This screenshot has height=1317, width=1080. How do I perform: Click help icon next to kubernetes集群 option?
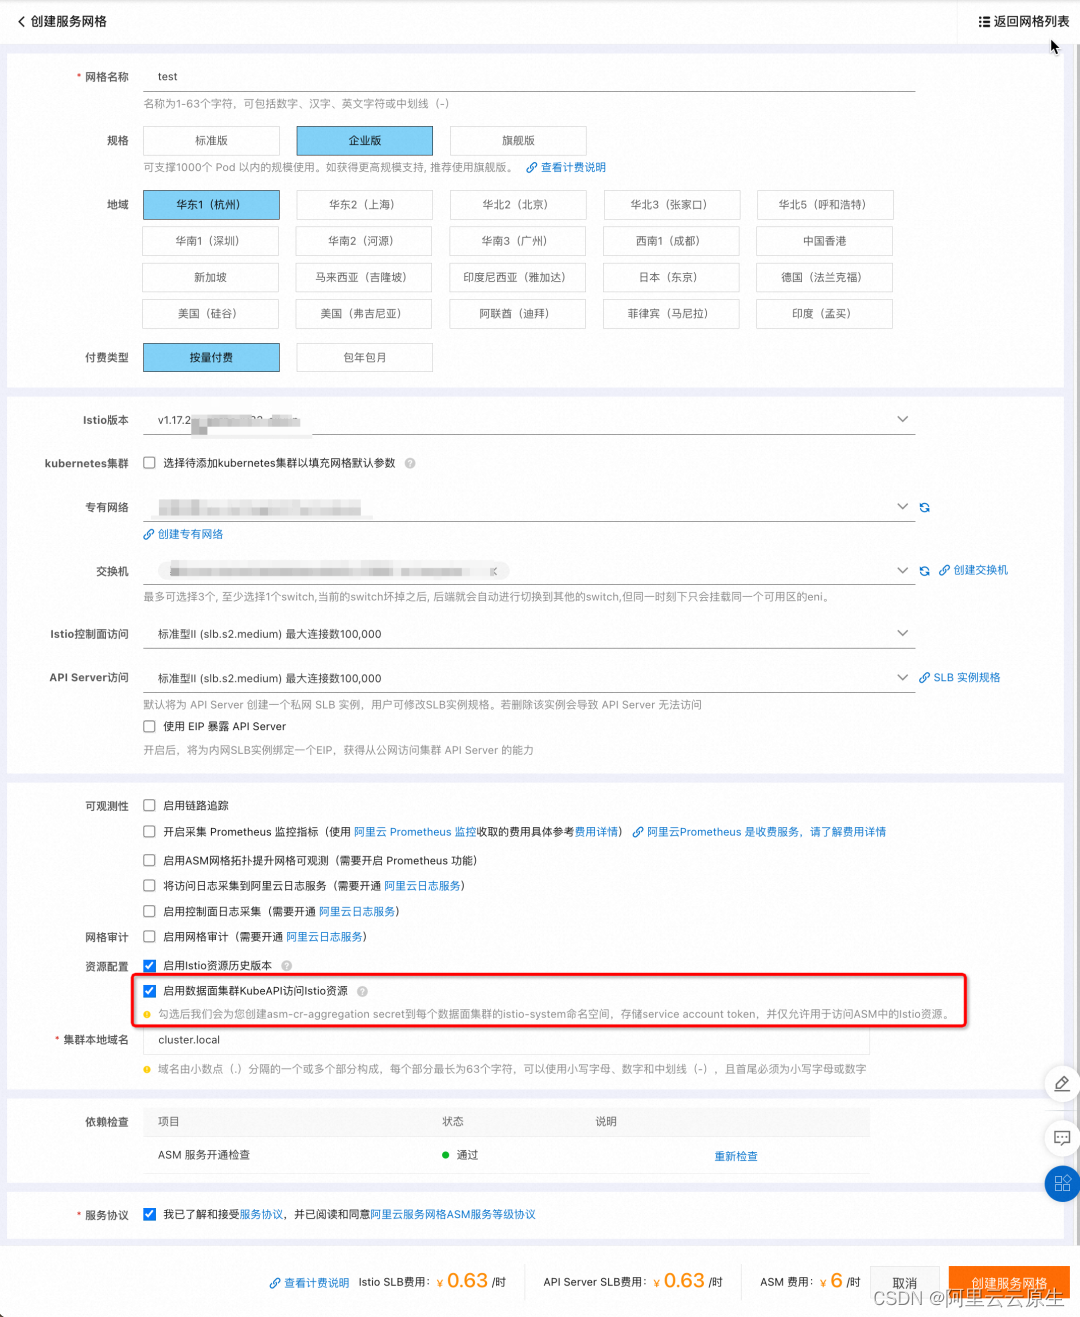(x=410, y=463)
